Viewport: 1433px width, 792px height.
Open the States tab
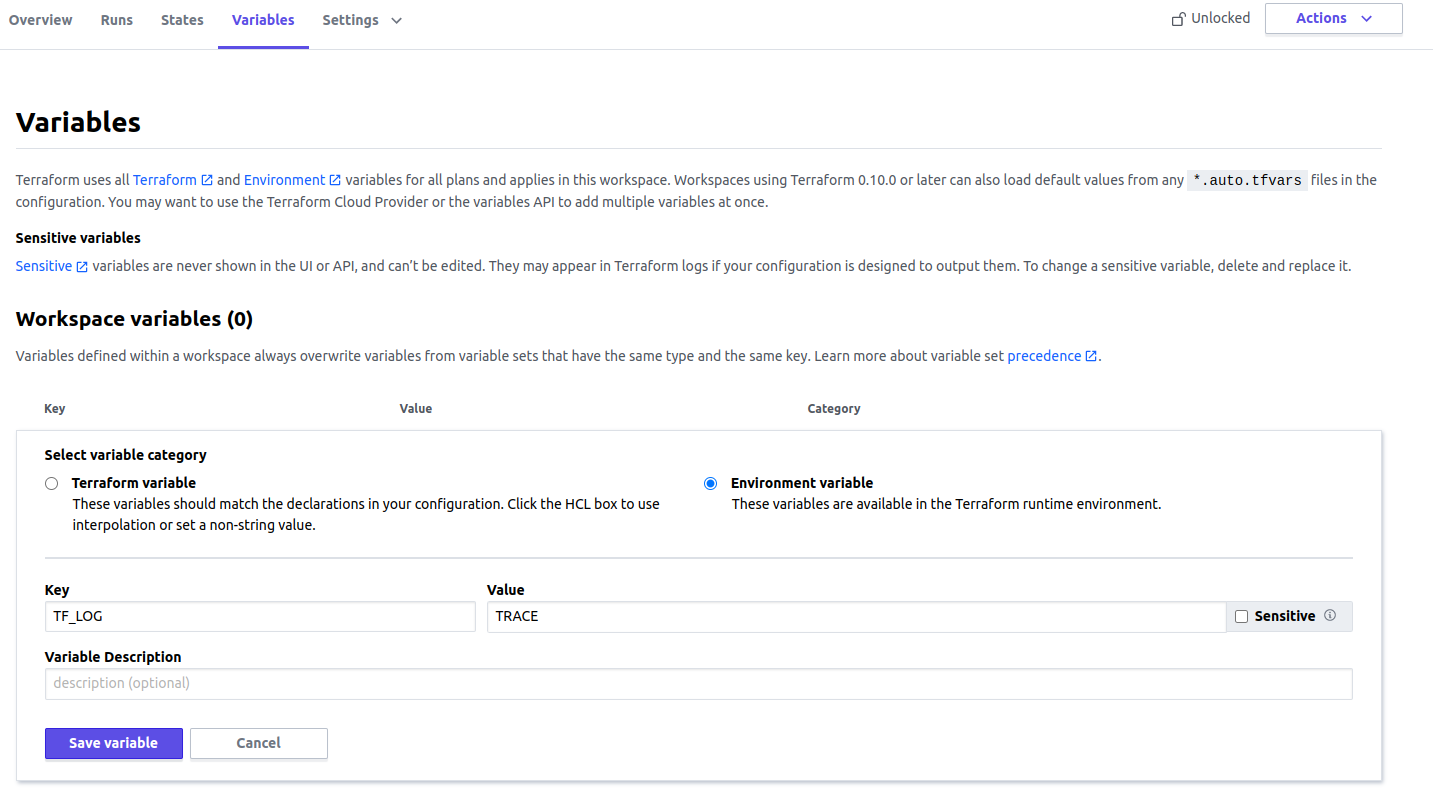click(x=182, y=19)
